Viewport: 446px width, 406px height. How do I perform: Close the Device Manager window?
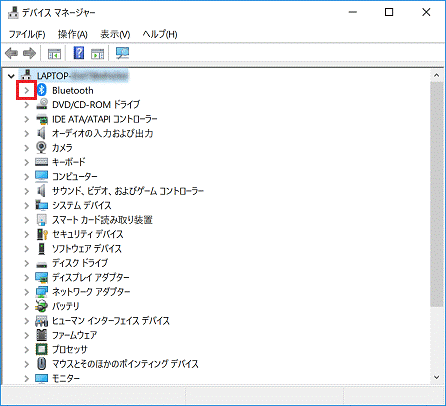point(426,12)
